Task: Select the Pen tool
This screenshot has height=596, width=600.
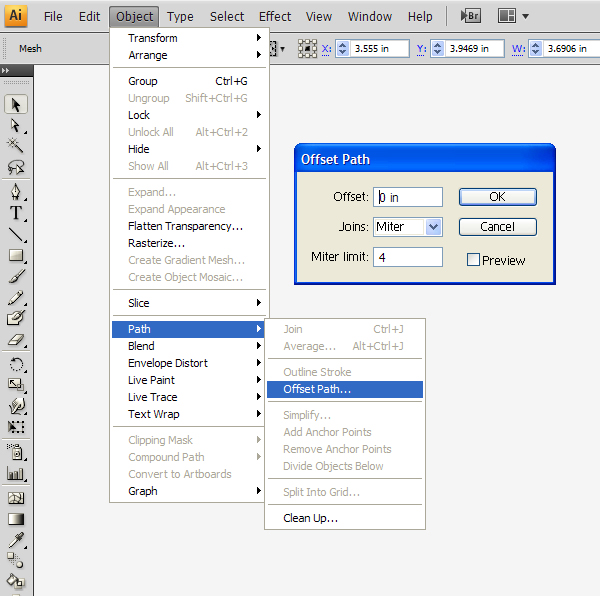Action: point(16,192)
